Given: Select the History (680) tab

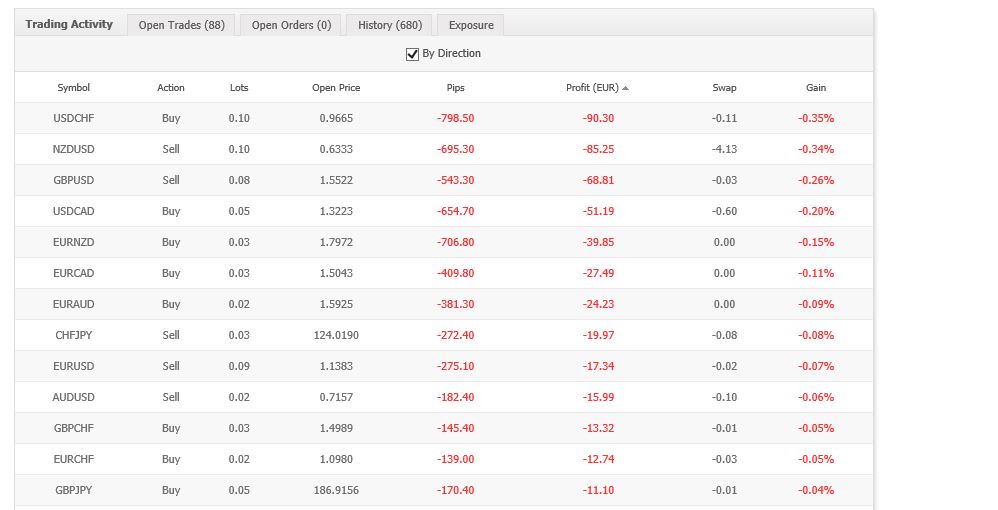Looking at the screenshot, I should point(389,25).
